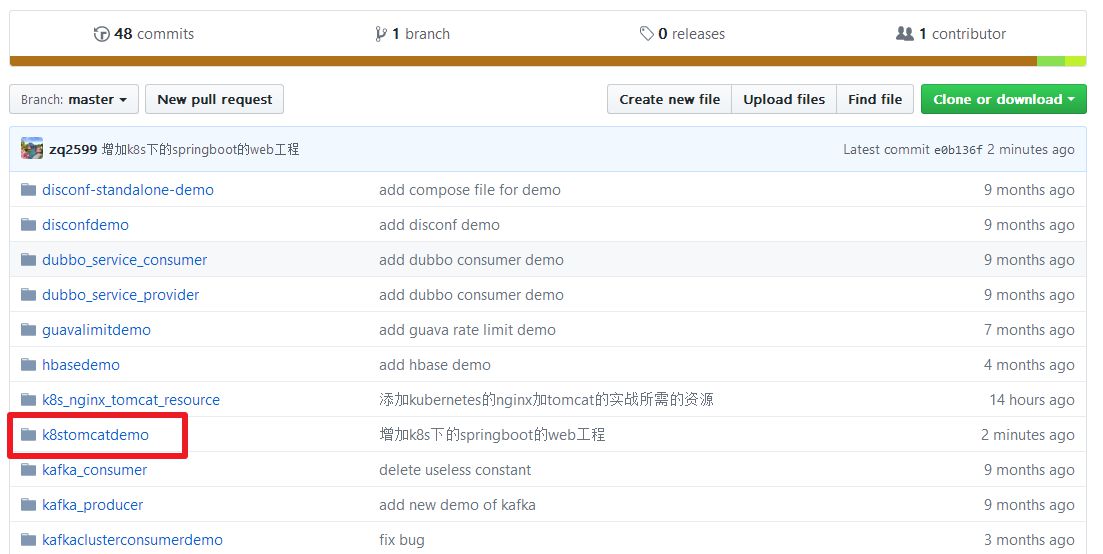Open 'add compose file for demo' commit
This screenshot has width=1103, height=554.
pos(470,190)
